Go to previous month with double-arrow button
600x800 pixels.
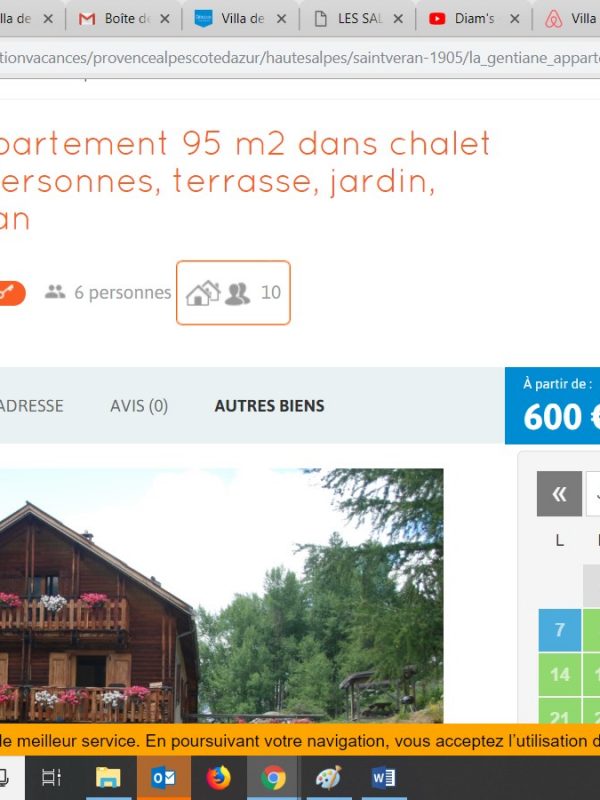click(x=559, y=494)
